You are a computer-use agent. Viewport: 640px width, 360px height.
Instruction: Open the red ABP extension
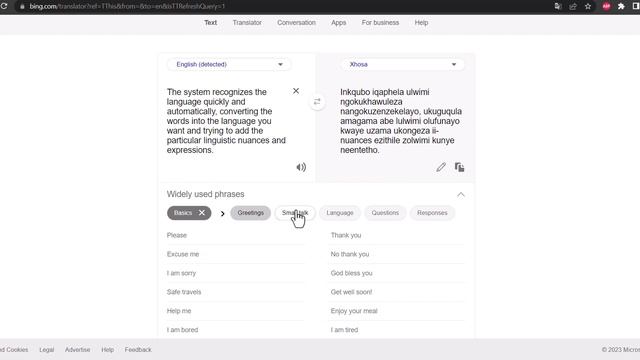click(606, 6)
